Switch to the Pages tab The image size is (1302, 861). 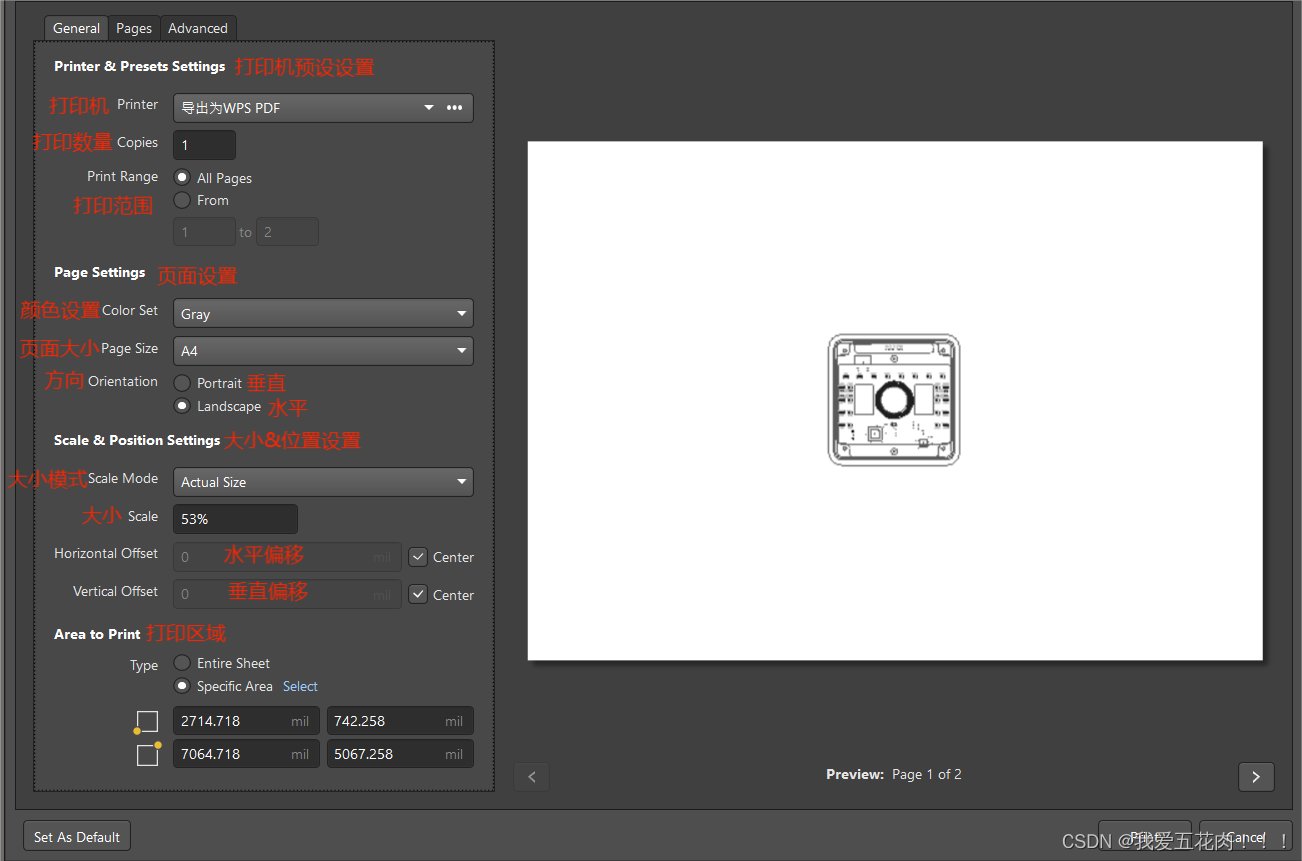[x=134, y=28]
